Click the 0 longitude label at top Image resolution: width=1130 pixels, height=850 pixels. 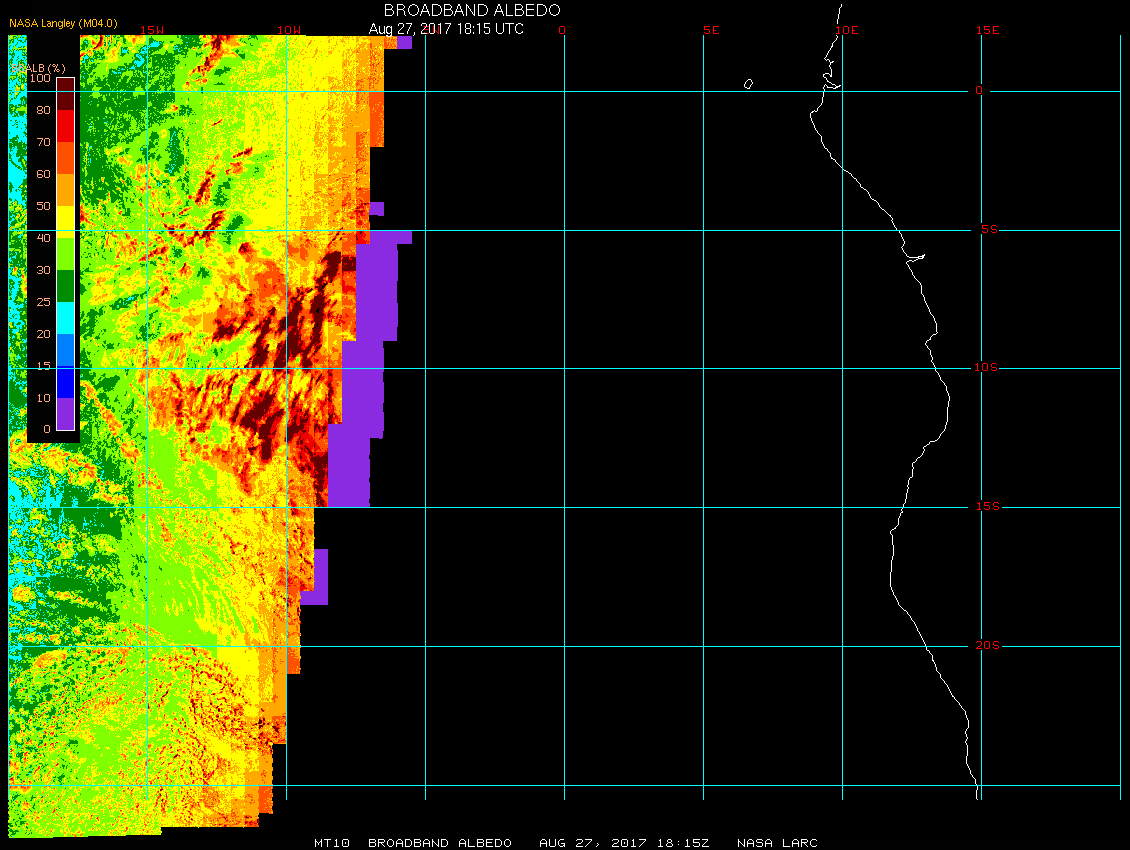point(562,30)
